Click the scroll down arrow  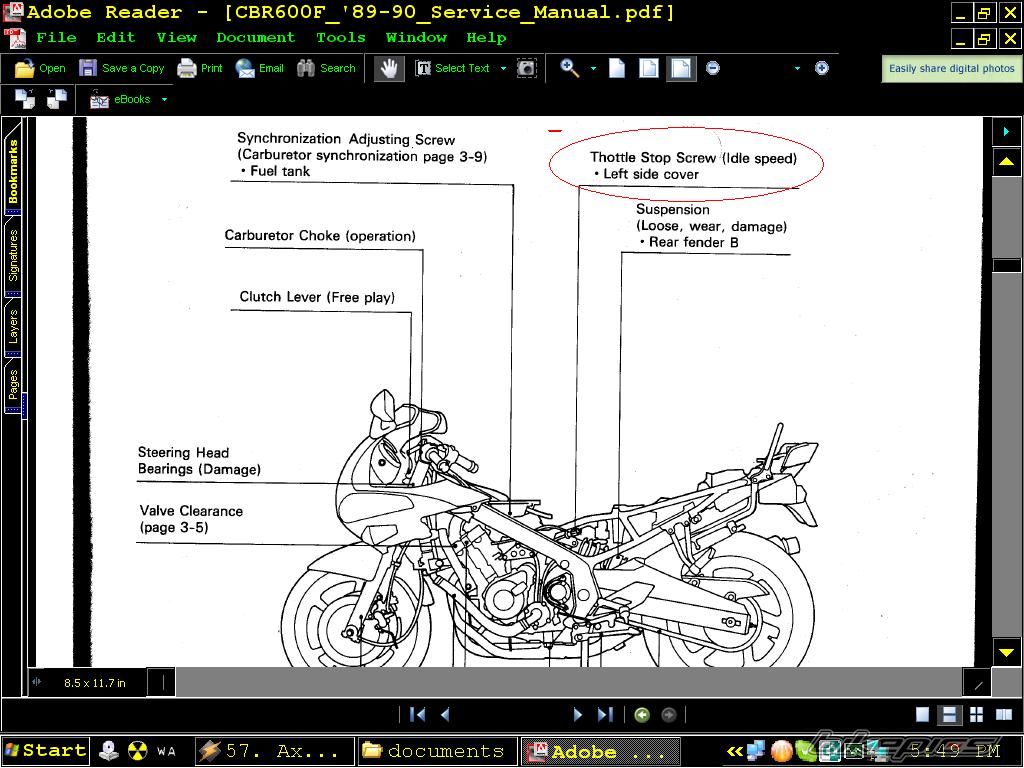point(1006,652)
